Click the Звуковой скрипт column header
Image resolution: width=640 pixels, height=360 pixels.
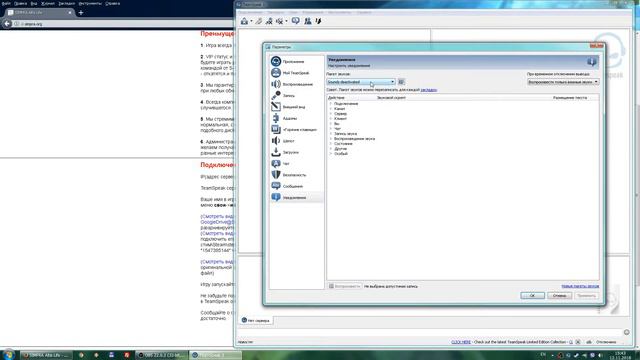pyautogui.click(x=391, y=98)
